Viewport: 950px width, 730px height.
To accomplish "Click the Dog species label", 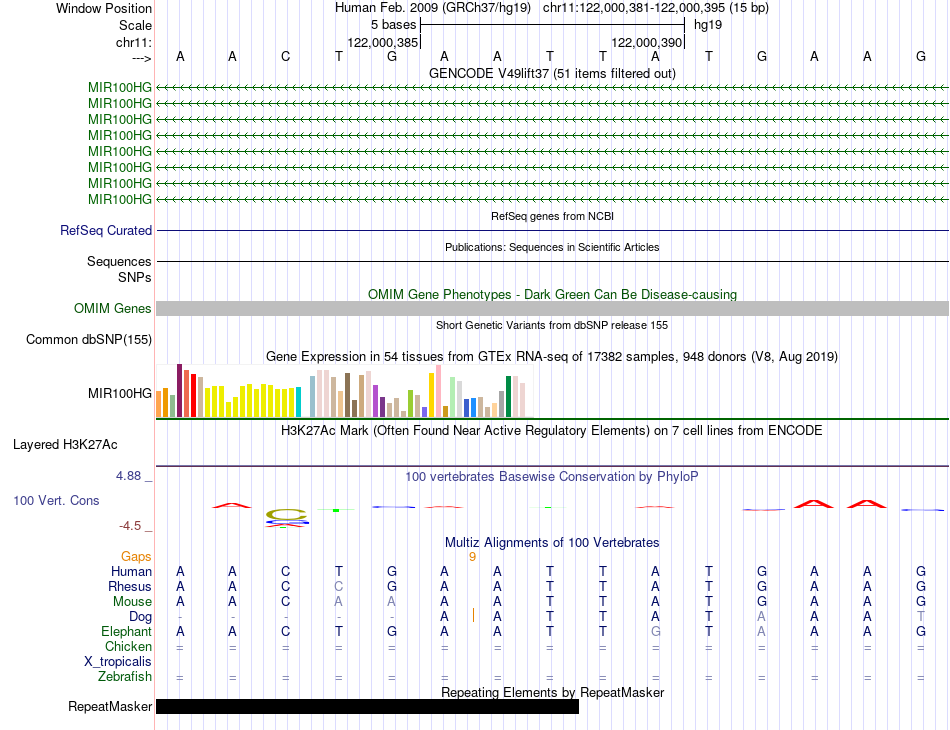I will (141, 617).
